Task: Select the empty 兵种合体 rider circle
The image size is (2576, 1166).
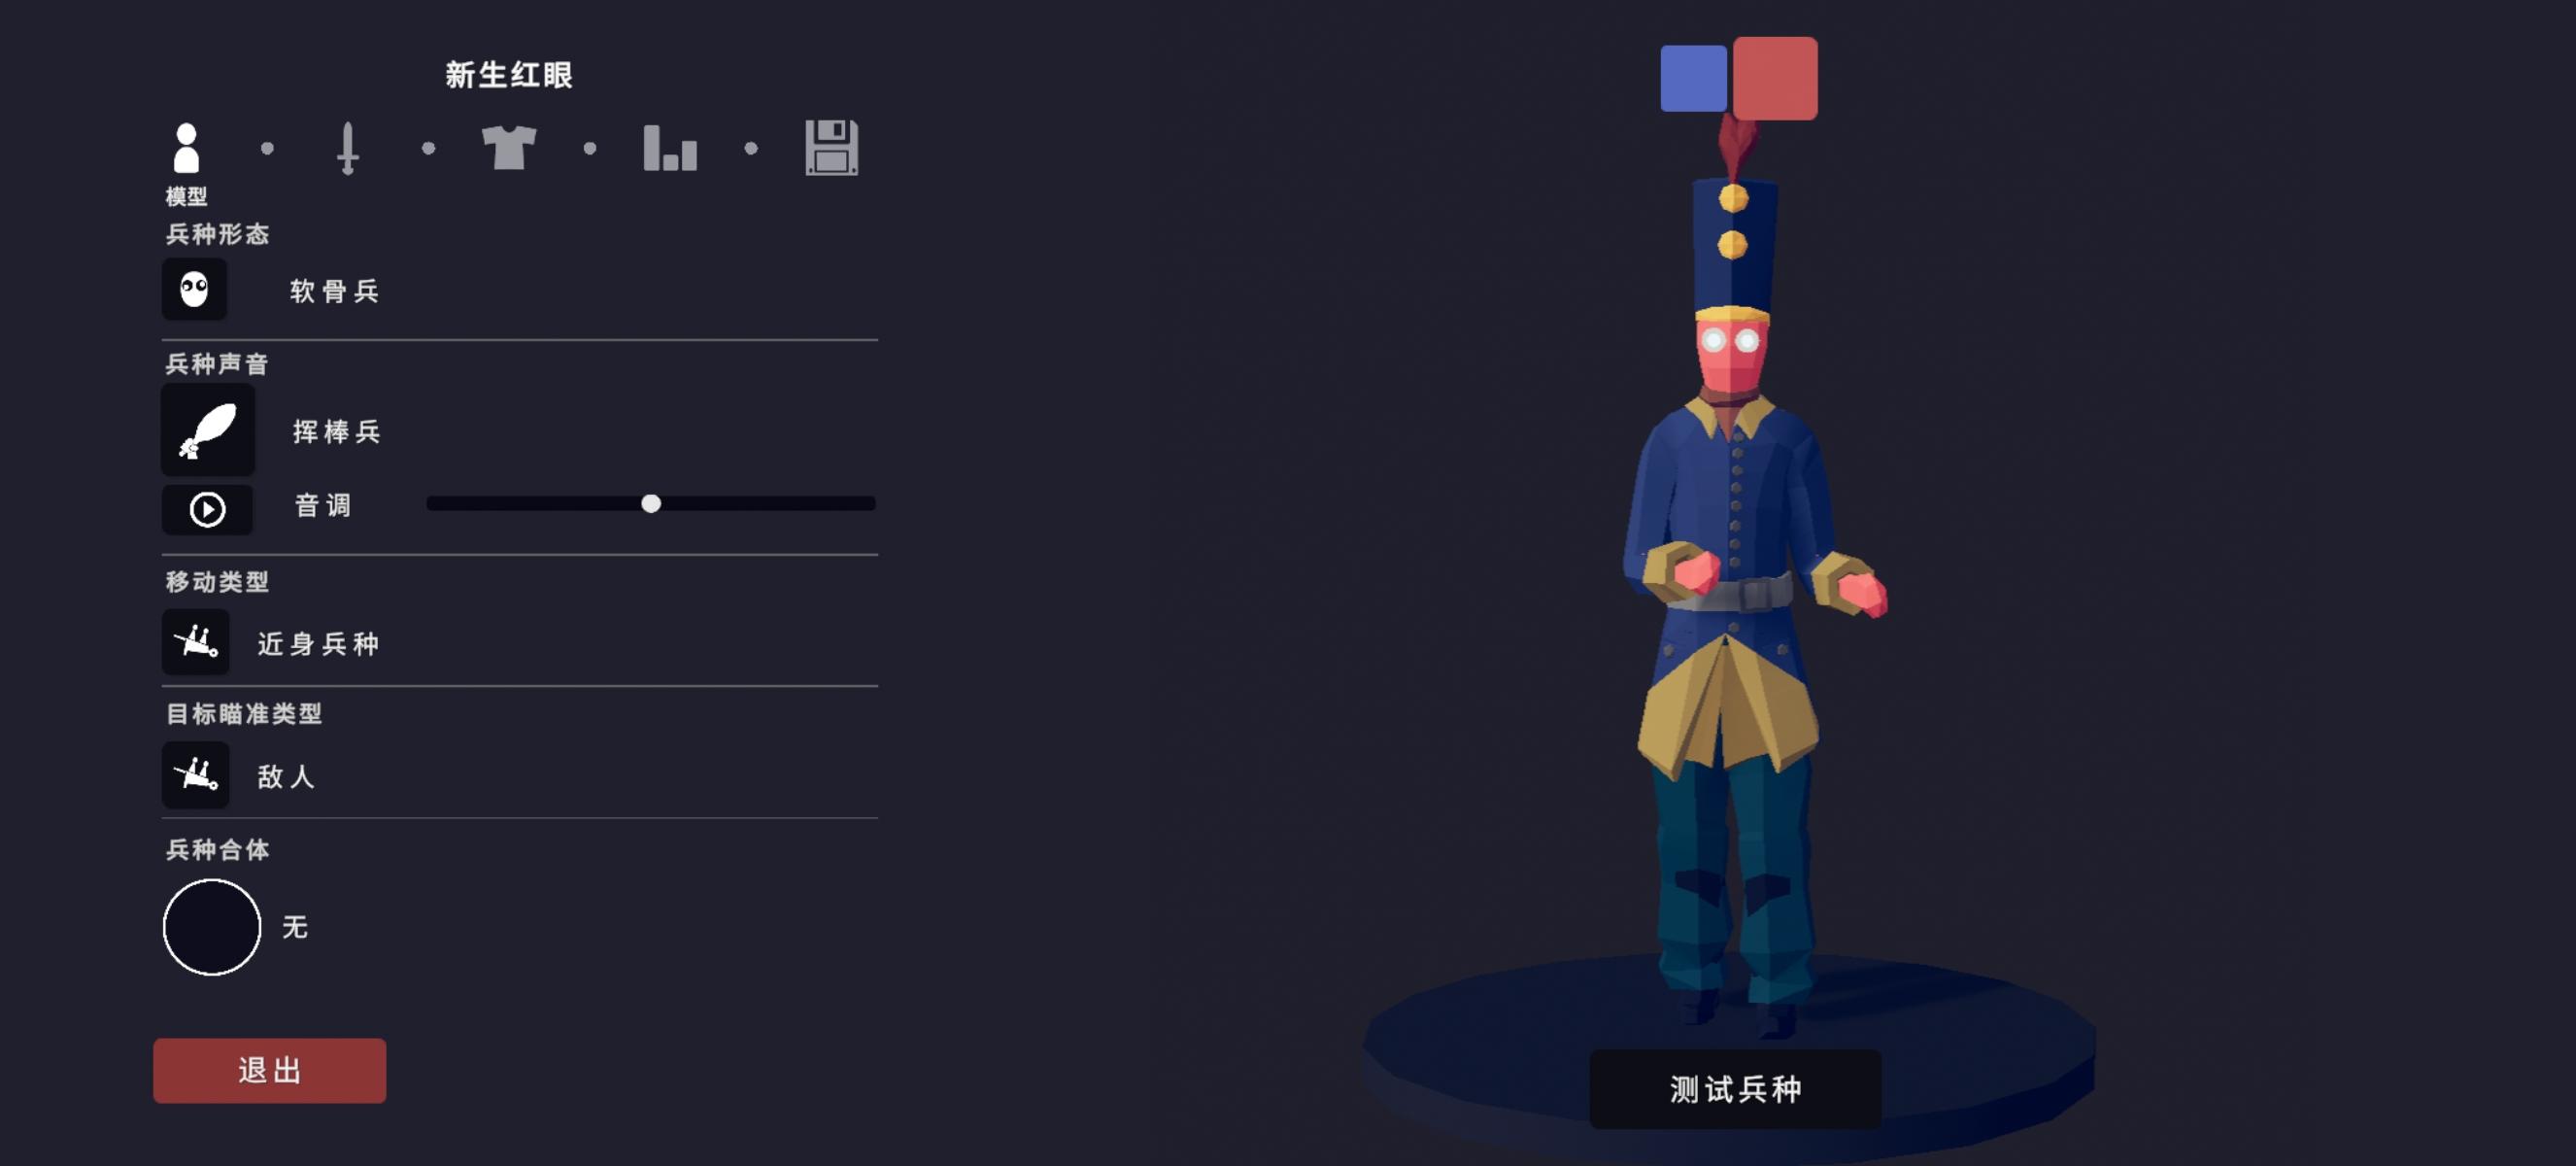Action: click(x=212, y=927)
